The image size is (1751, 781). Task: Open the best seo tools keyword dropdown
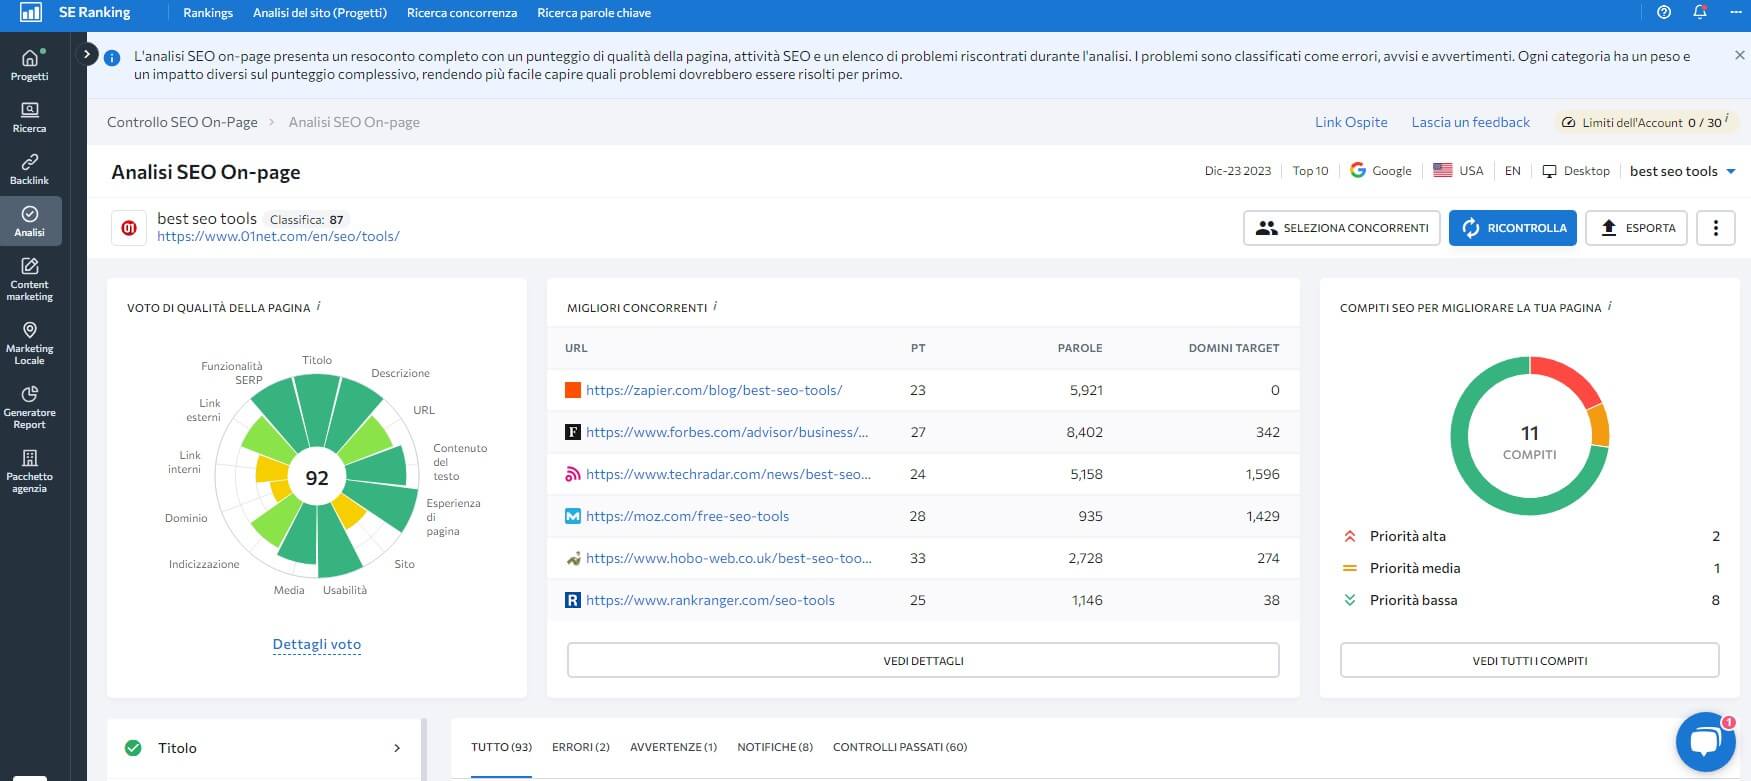(1682, 171)
